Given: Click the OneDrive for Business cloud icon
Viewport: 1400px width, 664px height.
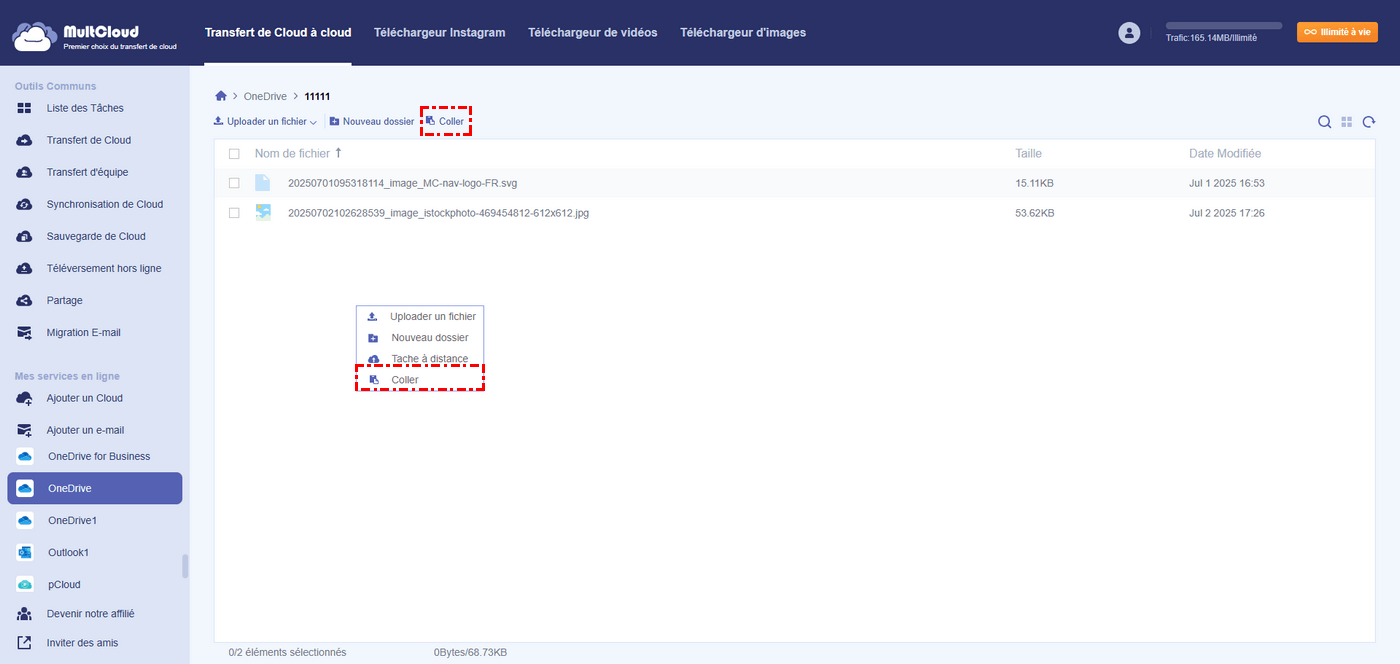Looking at the screenshot, I should pos(25,456).
